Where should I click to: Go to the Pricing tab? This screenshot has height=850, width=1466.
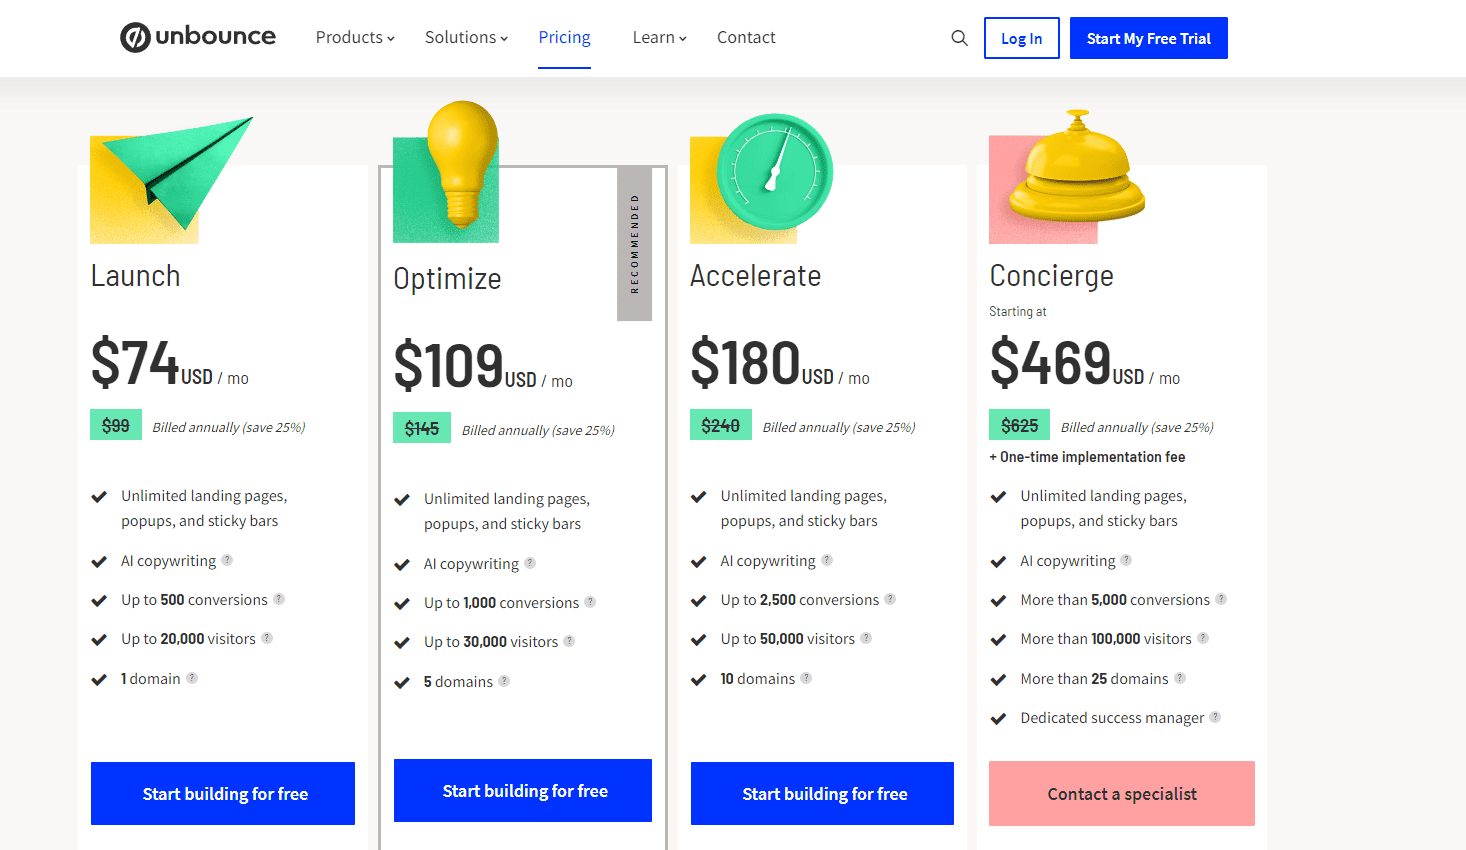564,37
